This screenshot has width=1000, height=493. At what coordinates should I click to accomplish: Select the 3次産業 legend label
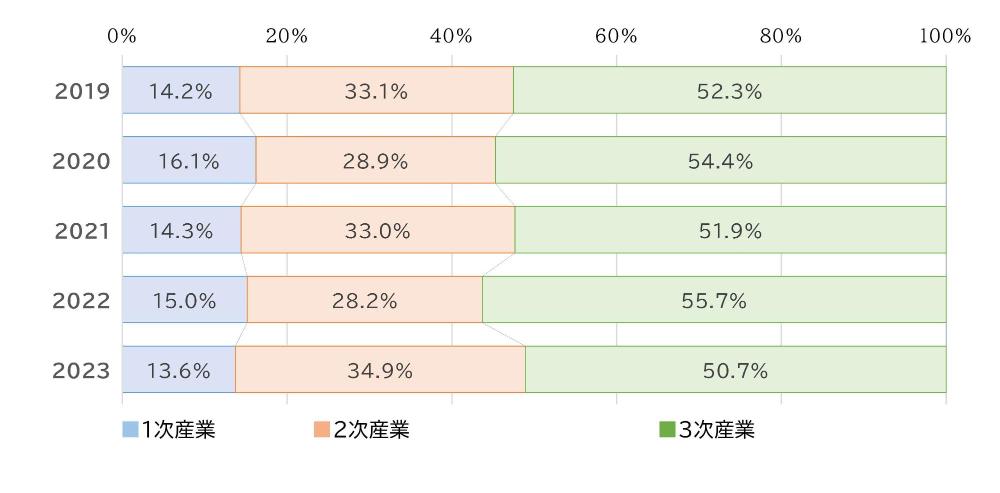click(x=717, y=430)
